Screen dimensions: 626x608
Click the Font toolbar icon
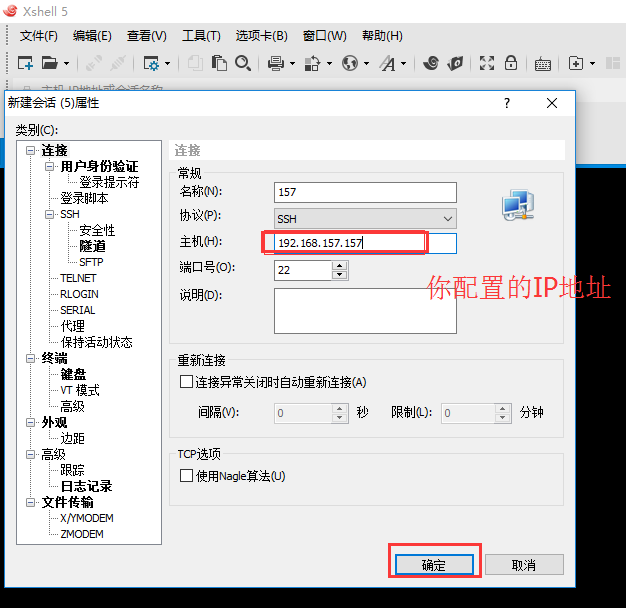(388, 63)
